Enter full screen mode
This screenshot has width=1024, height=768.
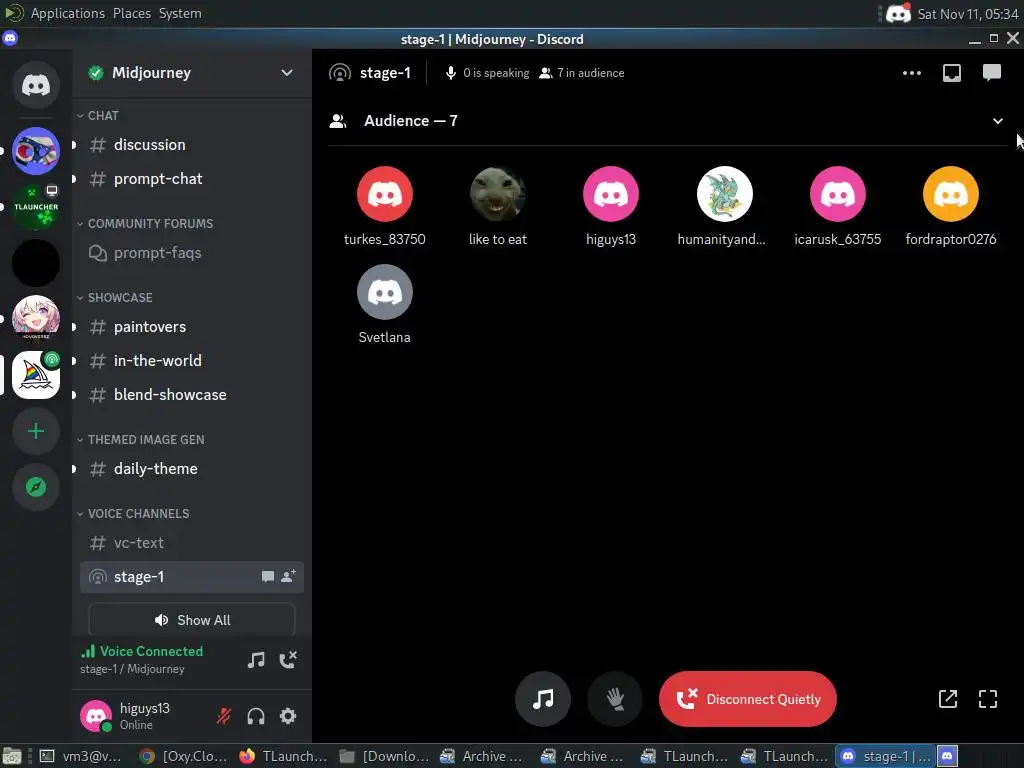pyautogui.click(x=988, y=699)
